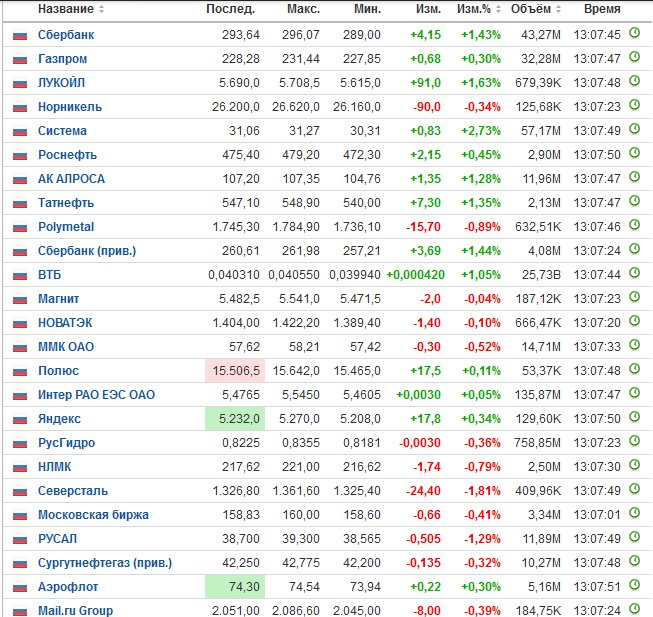
Task: Click the clock icon in Сбербанк row
Action: click(634, 33)
